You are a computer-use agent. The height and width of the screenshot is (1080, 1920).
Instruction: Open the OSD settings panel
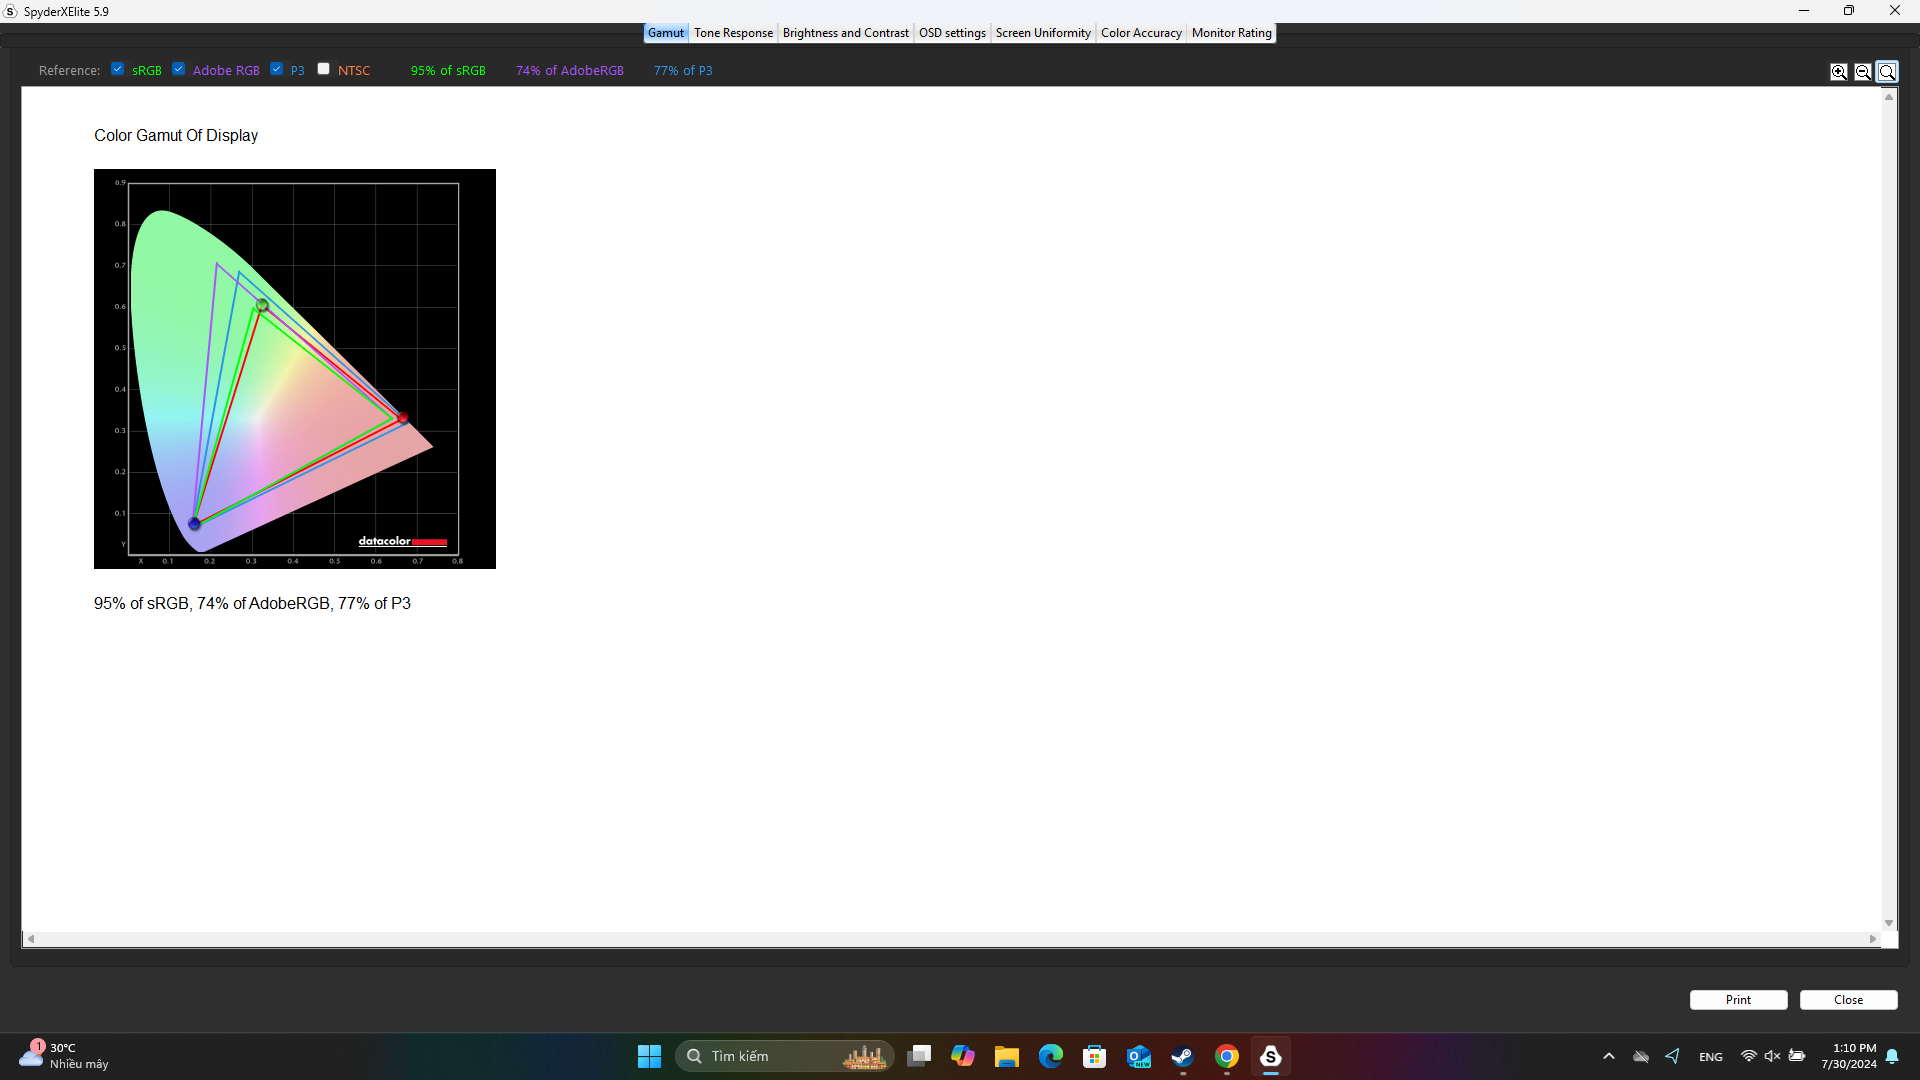pos(949,33)
